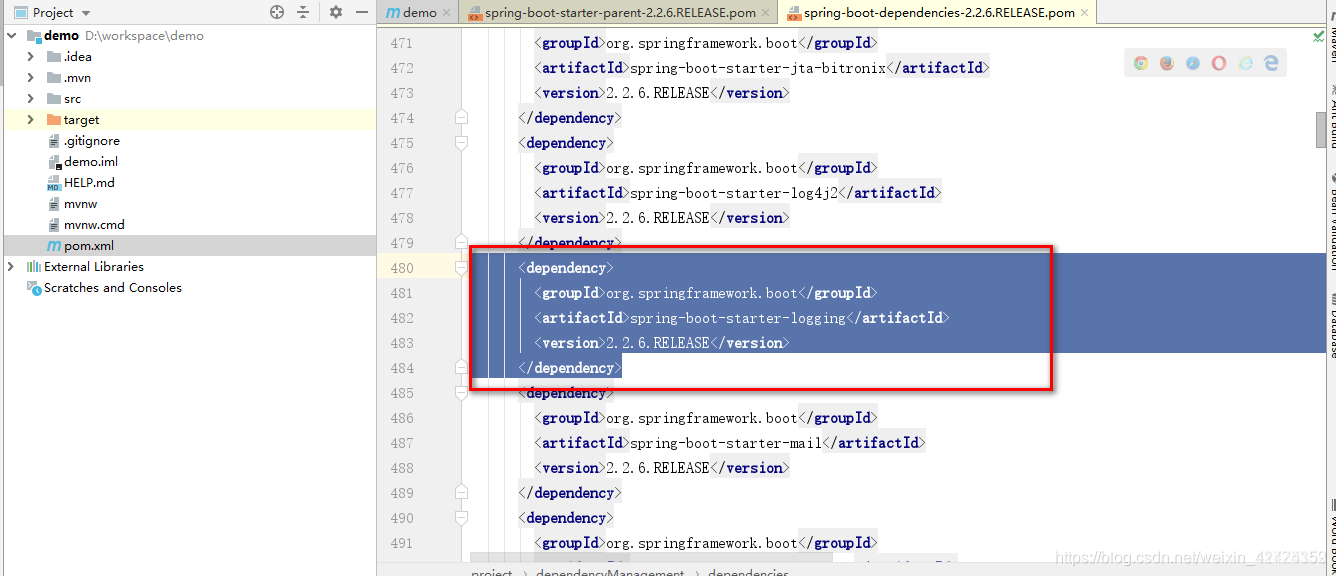Select the target folder name
The width and height of the screenshot is (1336, 576).
pyautogui.click(x=82, y=120)
